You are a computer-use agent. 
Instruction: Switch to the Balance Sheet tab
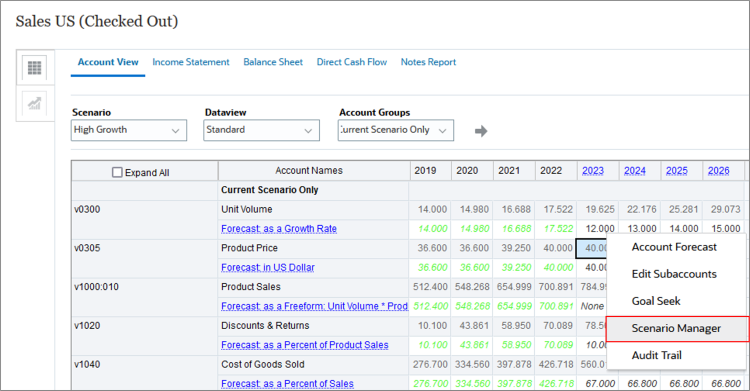coord(273,62)
